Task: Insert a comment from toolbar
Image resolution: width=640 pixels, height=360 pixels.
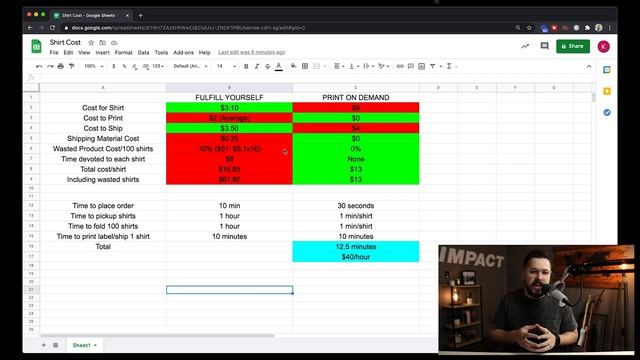Action: point(411,66)
